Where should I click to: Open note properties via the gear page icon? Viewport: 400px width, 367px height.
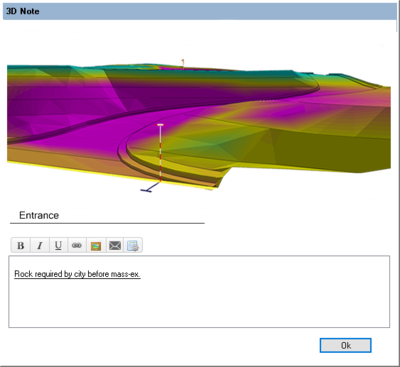(x=133, y=246)
